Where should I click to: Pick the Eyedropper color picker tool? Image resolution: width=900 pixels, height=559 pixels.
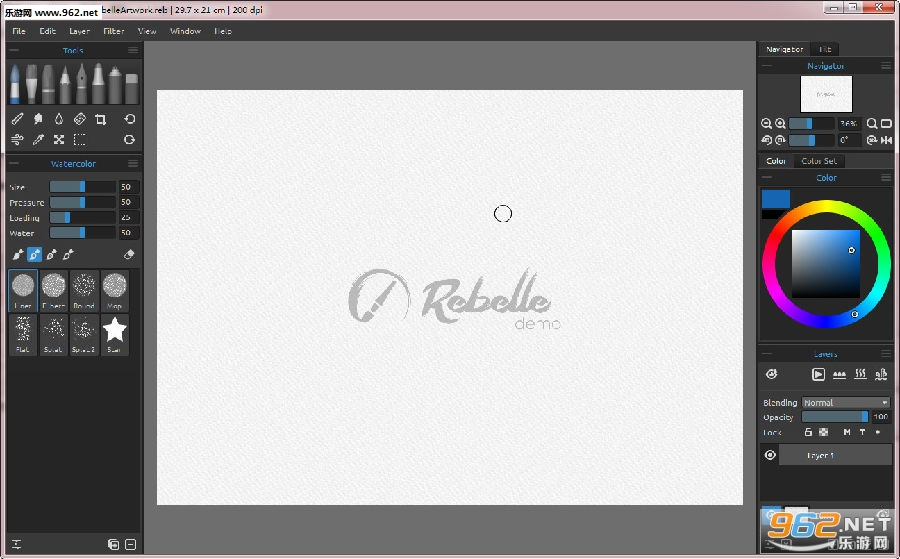[38, 139]
